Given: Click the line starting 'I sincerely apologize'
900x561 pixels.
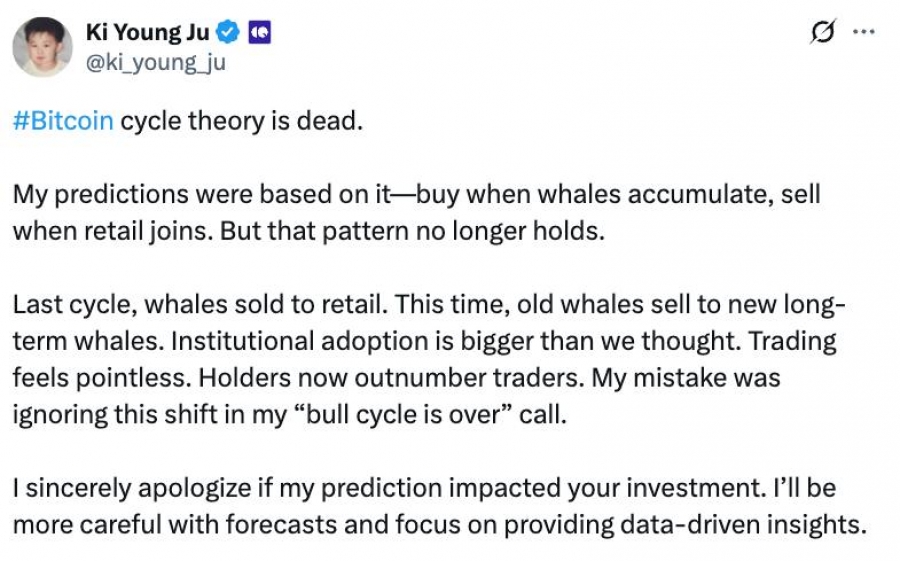Looking at the screenshot, I should click(424, 489).
